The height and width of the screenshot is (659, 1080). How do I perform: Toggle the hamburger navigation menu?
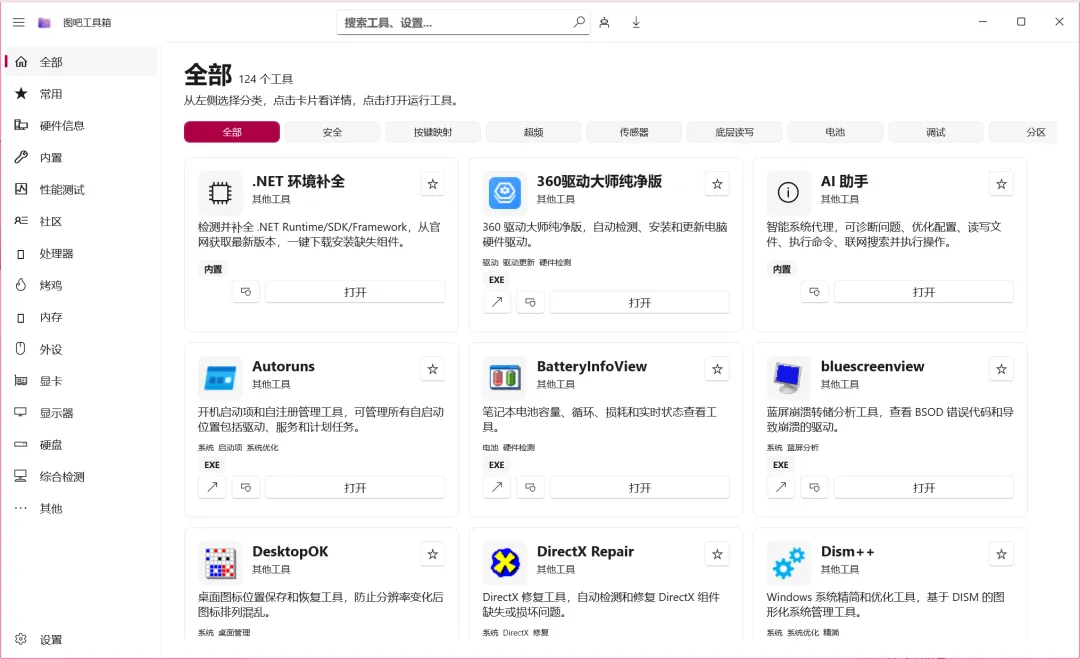click(x=19, y=22)
